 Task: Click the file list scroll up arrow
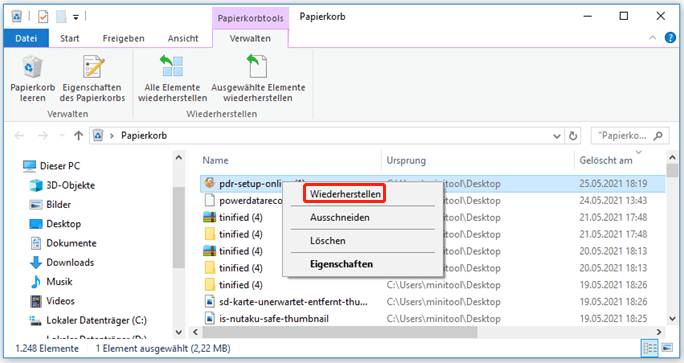click(x=672, y=157)
